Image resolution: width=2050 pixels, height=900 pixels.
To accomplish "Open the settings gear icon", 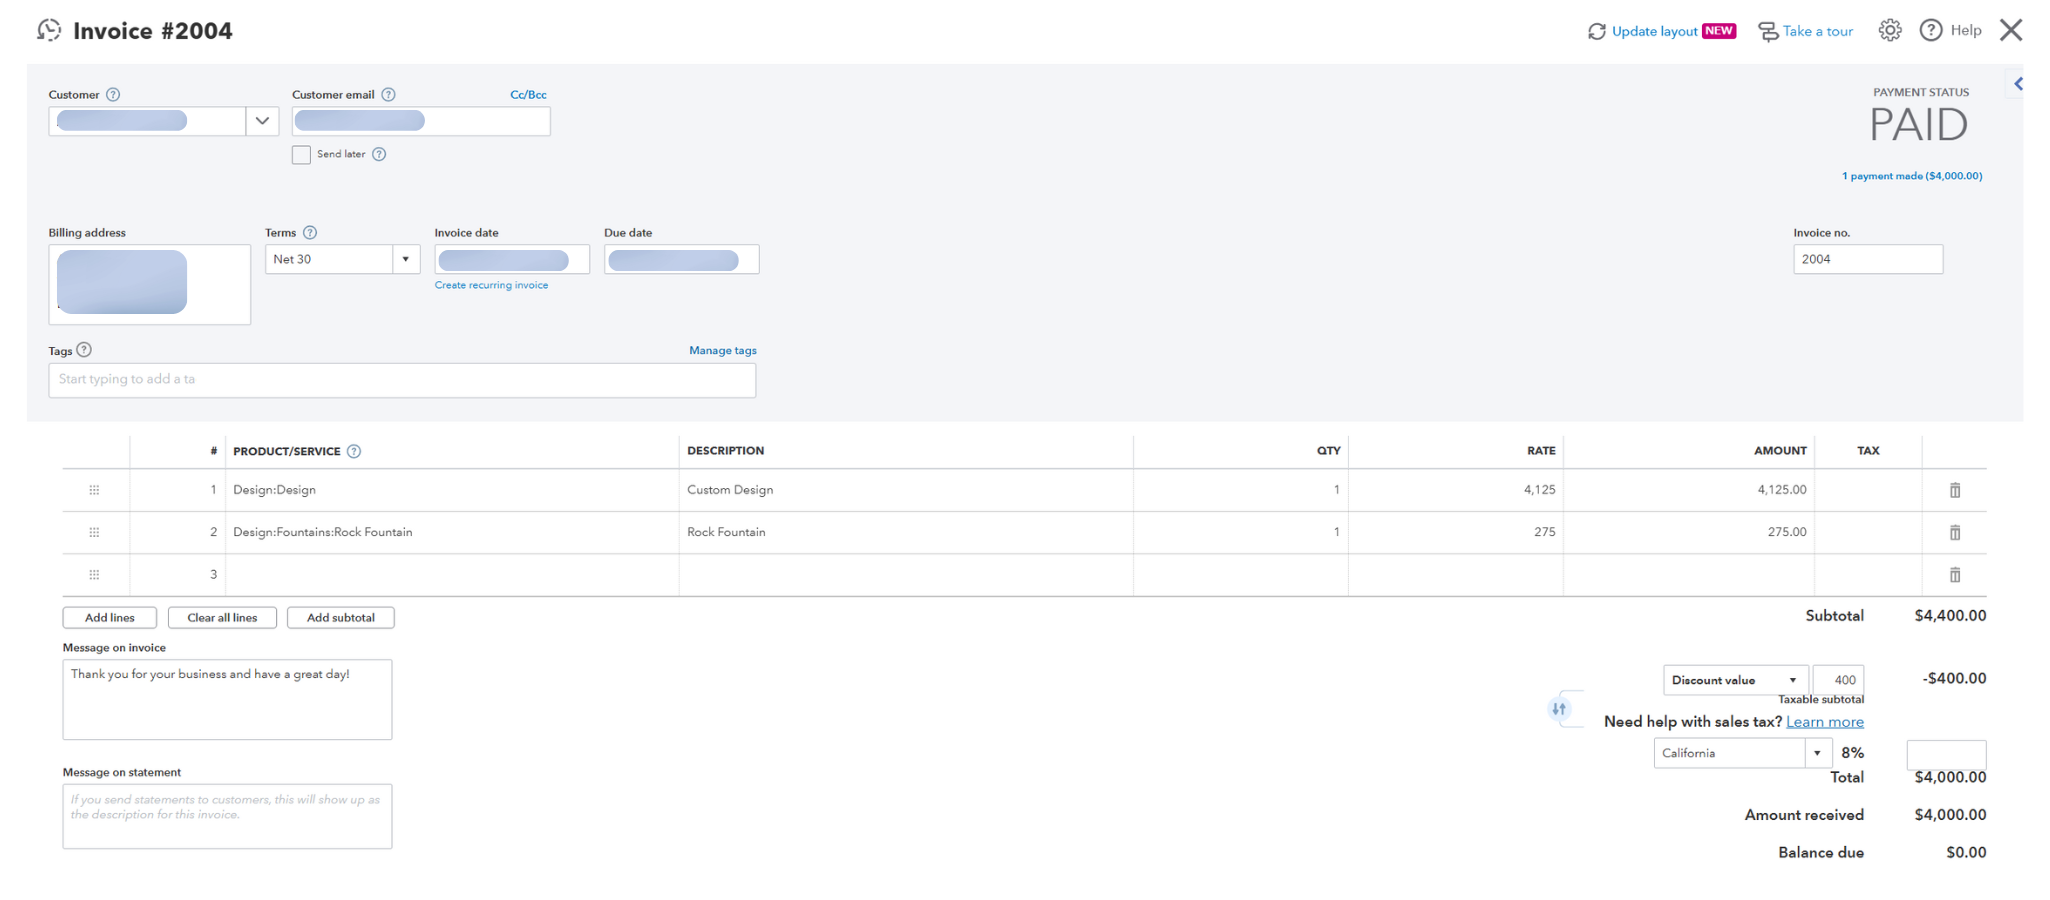I will (x=1889, y=31).
